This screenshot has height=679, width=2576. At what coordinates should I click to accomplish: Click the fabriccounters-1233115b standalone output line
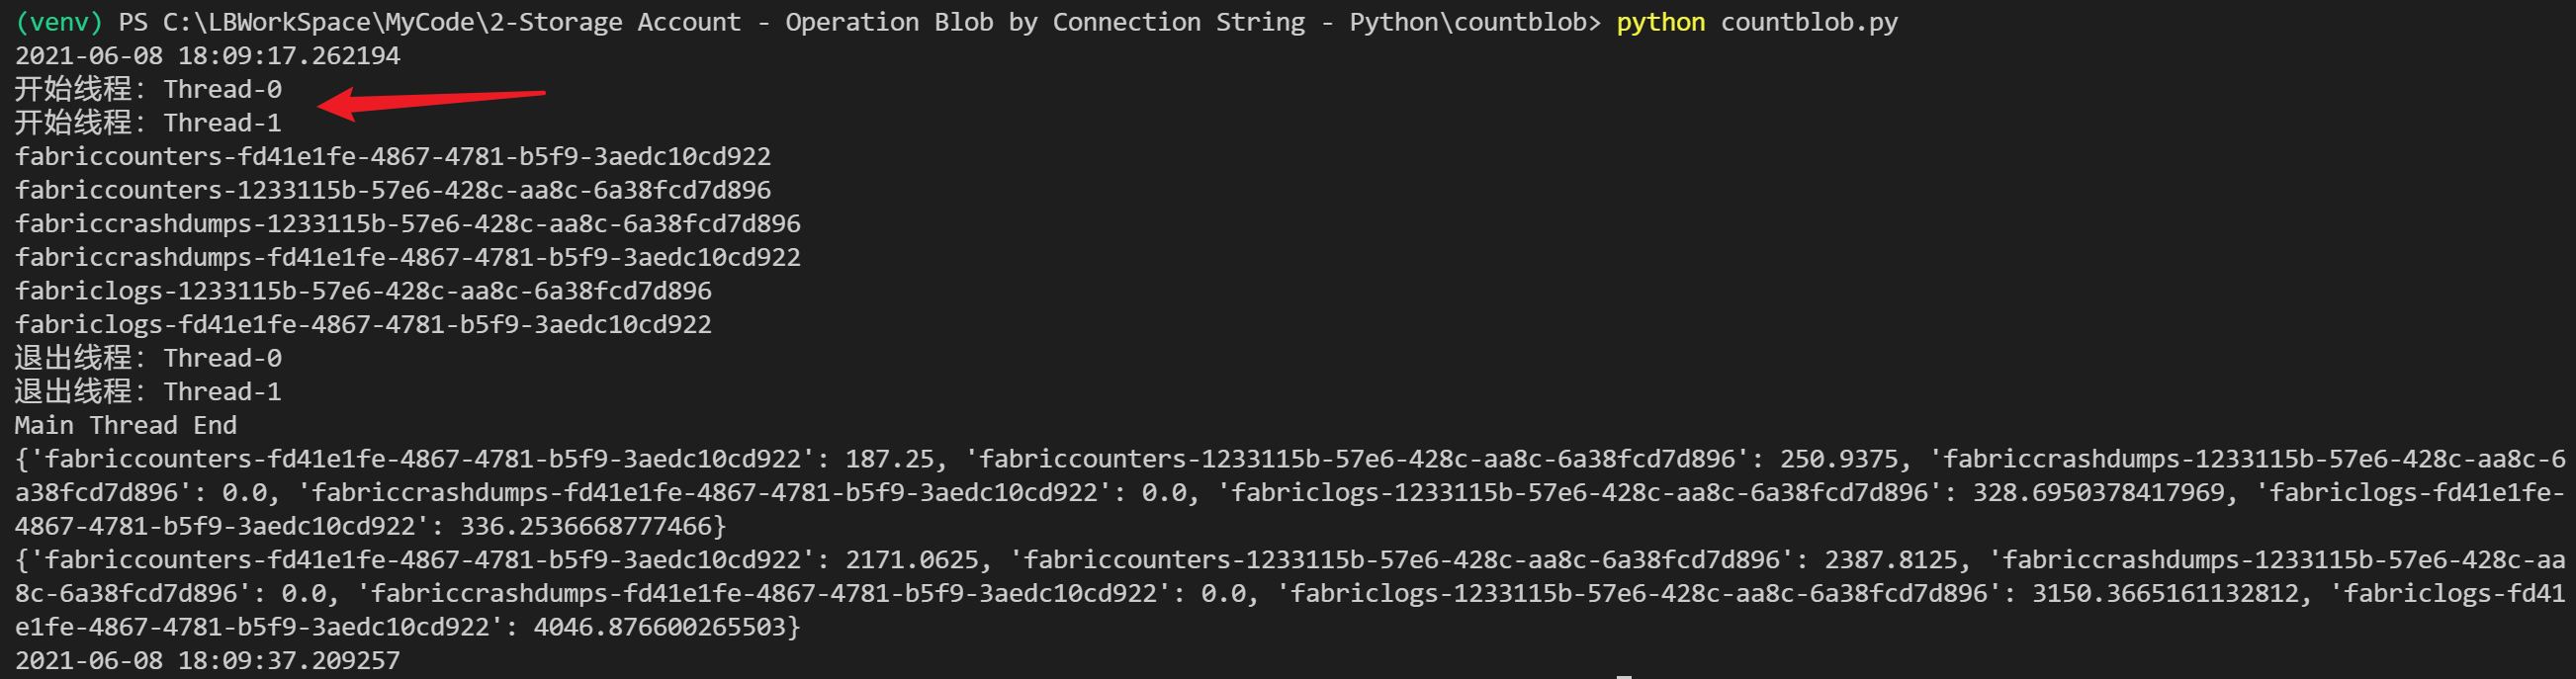[x=393, y=190]
